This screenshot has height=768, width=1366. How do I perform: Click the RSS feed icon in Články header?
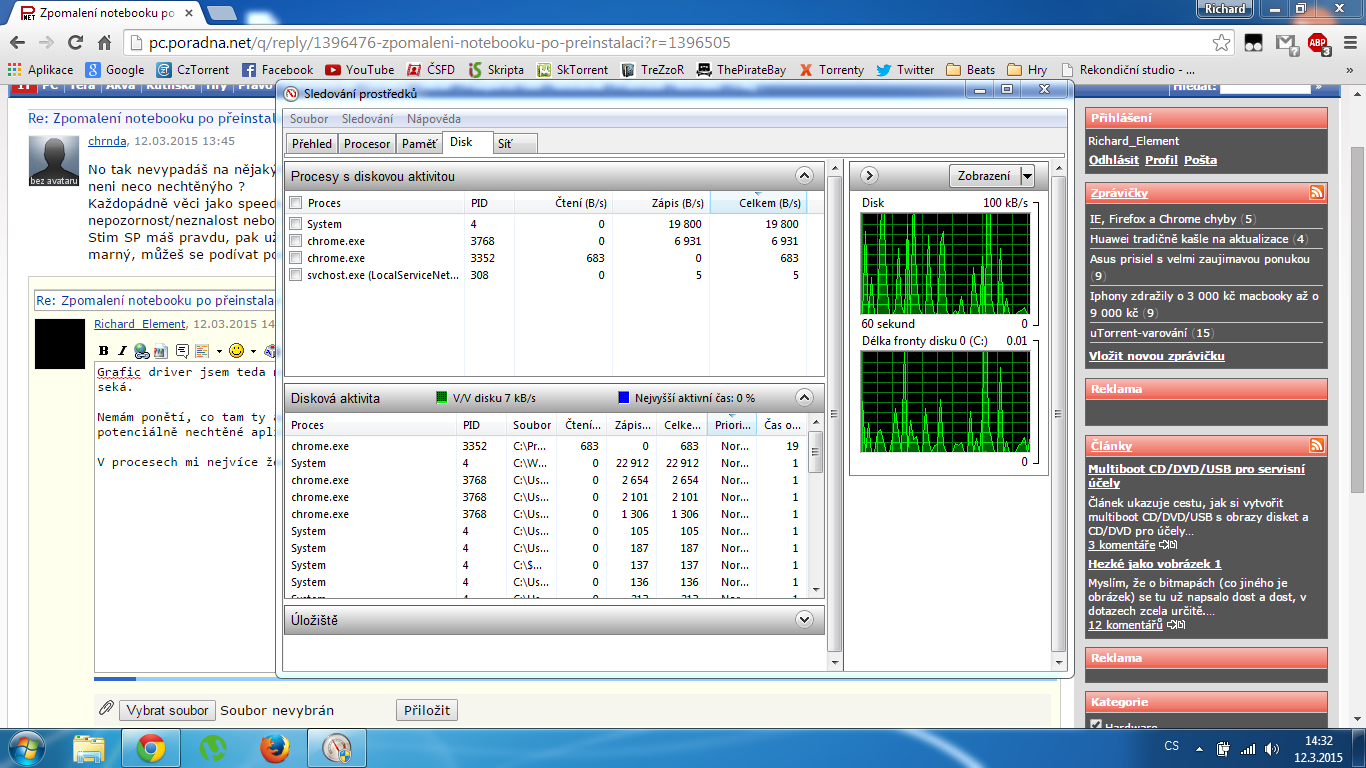pyautogui.click(x=1317, y=446)
